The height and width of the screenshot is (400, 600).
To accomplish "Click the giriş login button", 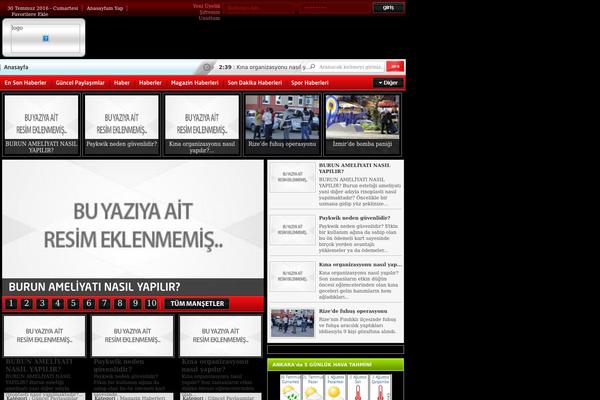I will coord(388,7).
